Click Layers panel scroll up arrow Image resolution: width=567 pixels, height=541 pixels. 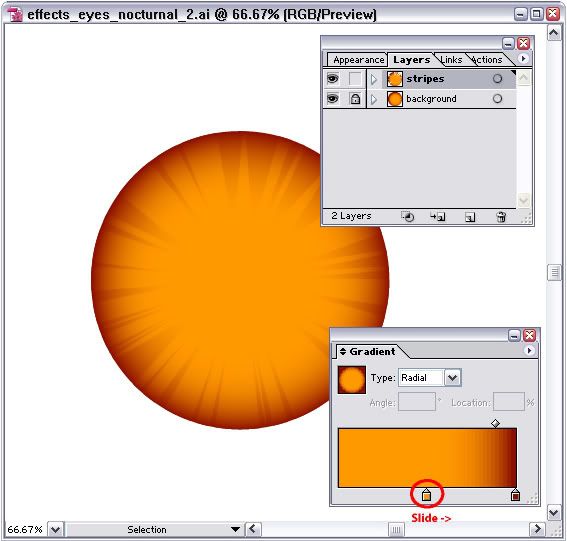[x=523, y=77]
